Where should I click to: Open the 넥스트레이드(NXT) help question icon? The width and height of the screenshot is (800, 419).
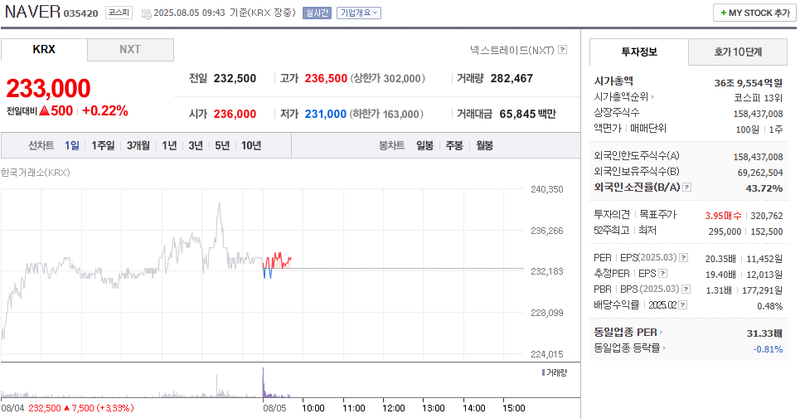(x=562, y=50)
